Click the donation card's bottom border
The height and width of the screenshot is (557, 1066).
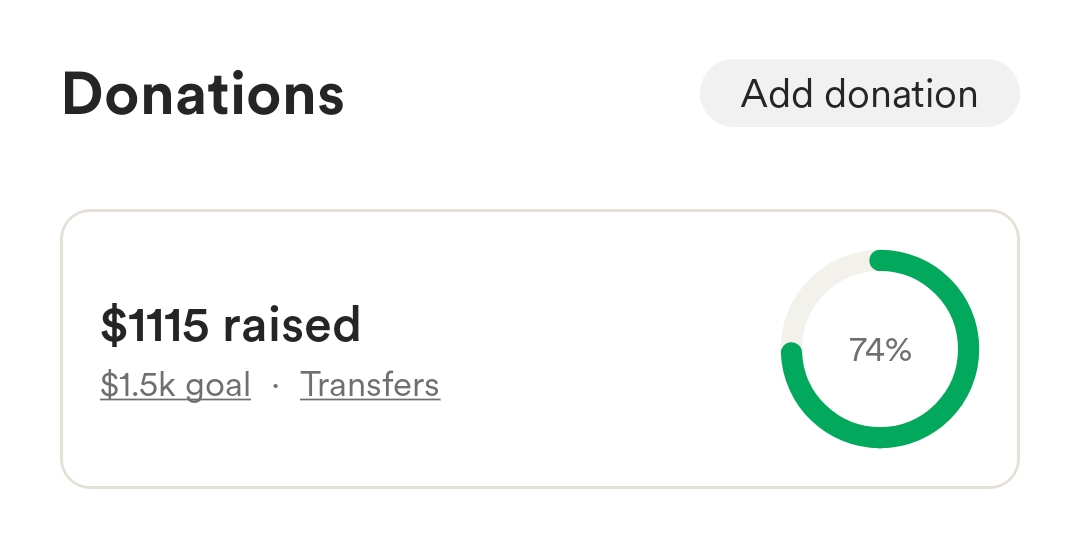pyautogui.click(x=540, y=488)
